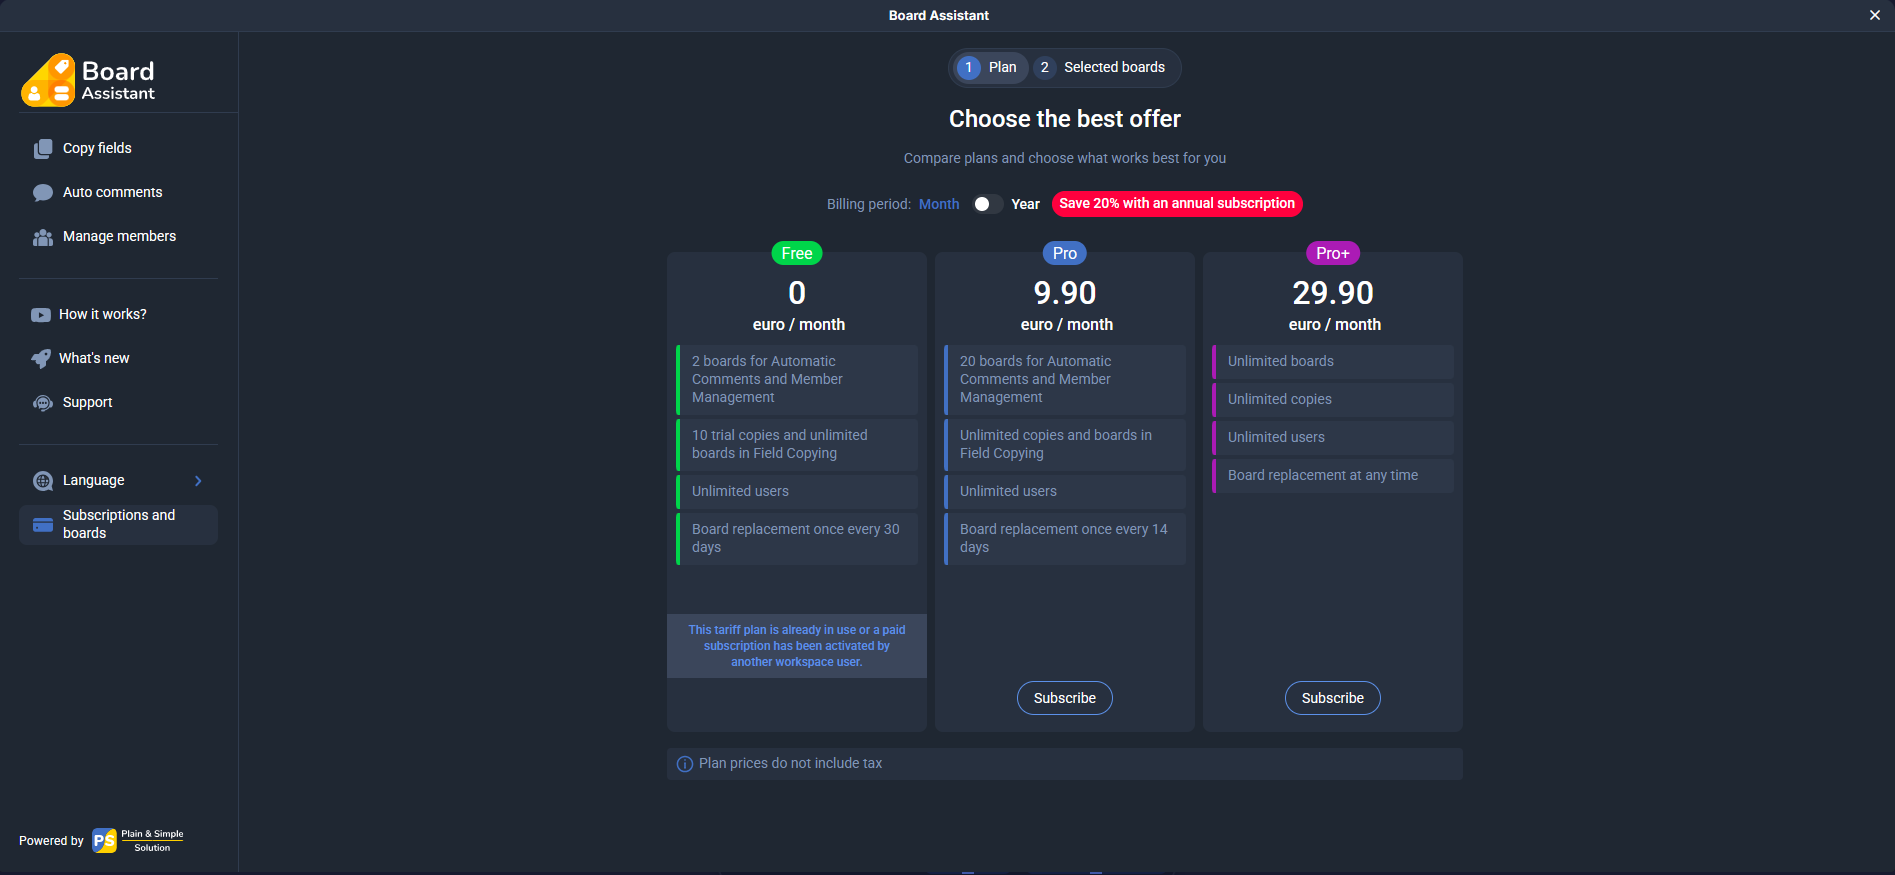Click the Auto comments speech bubble icon
This screenshot has height=875, width=1895.
(43, 193)
